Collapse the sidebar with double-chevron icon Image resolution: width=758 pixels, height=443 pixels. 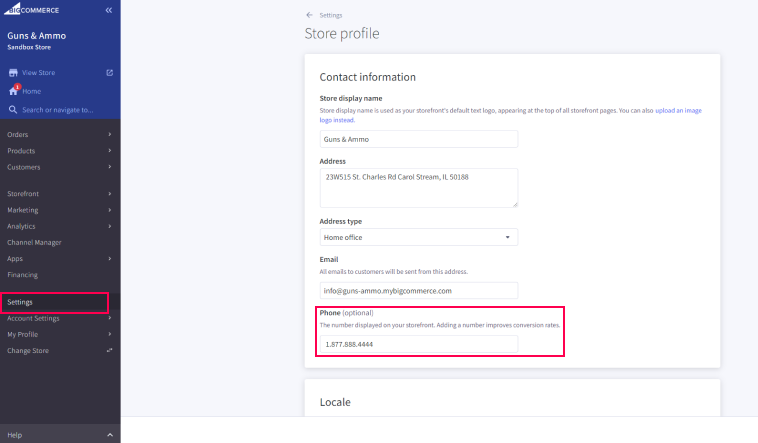click(109, 10)
